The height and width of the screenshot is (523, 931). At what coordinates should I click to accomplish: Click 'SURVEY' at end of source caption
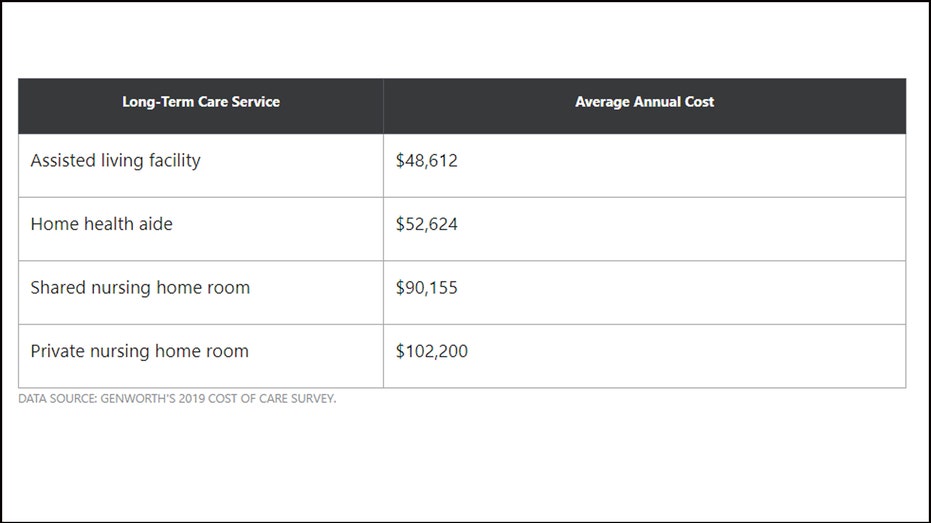[x=313, y=399]
